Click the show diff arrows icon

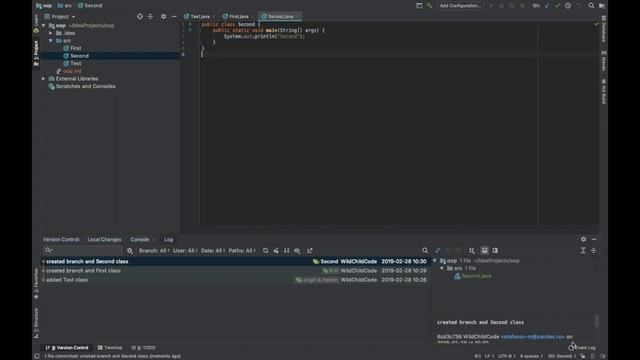pos(438,251)
